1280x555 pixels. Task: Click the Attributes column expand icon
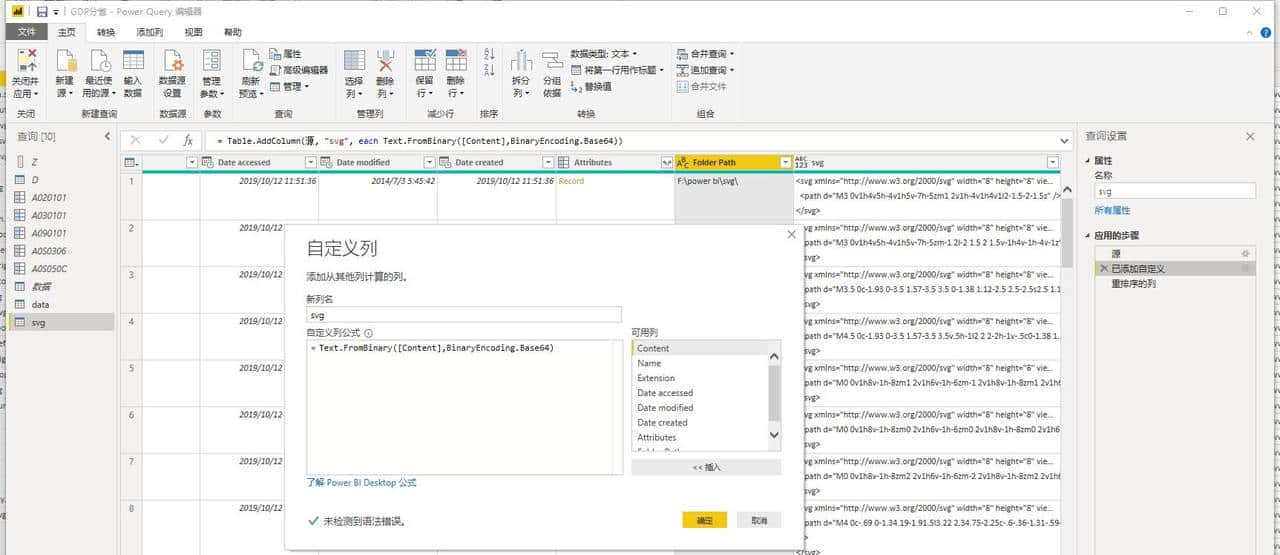[x=667, y=162]
